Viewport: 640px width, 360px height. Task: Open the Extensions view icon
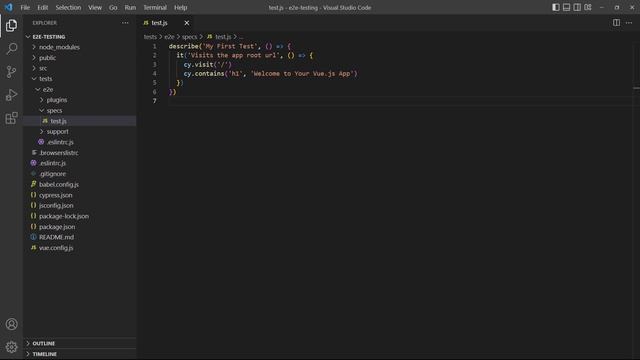[x=11, y=118]
